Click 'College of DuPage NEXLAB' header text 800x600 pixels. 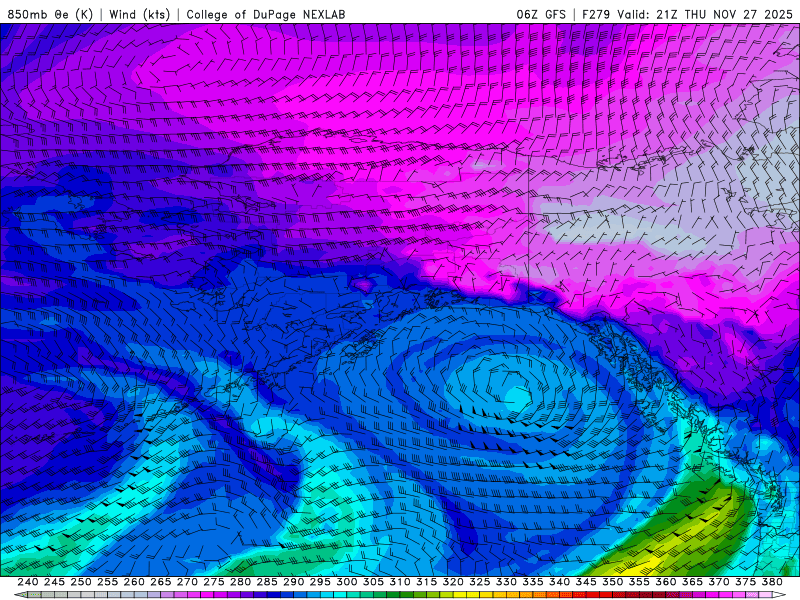(266, 14)
